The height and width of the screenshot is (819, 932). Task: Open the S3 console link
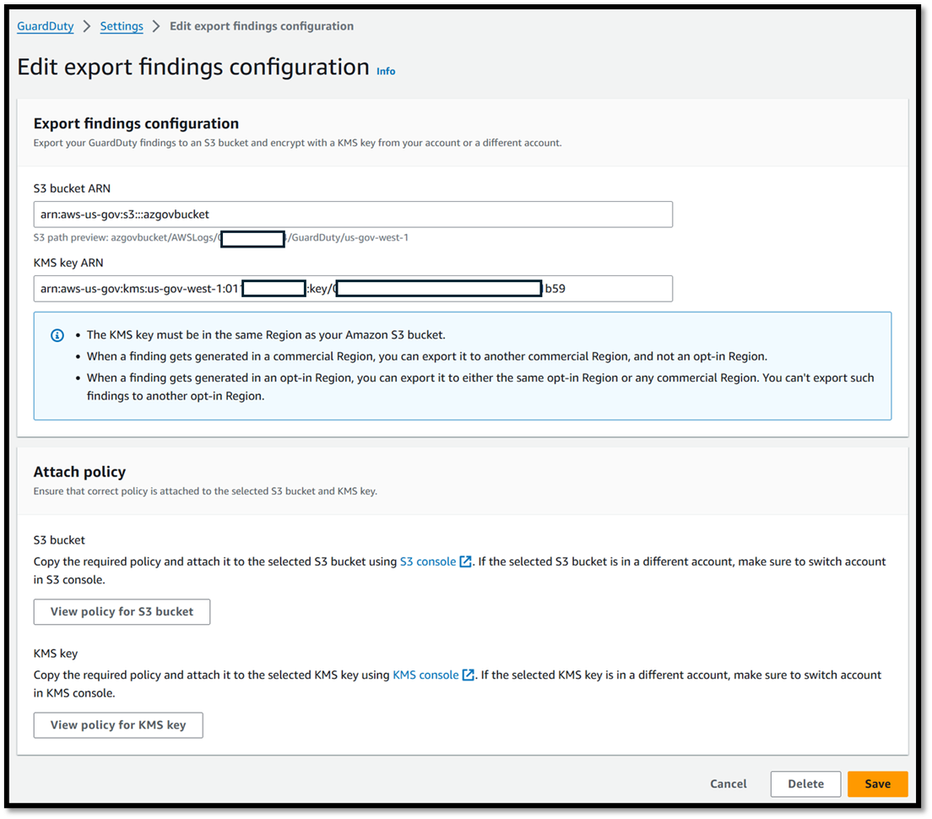point(428,562)
